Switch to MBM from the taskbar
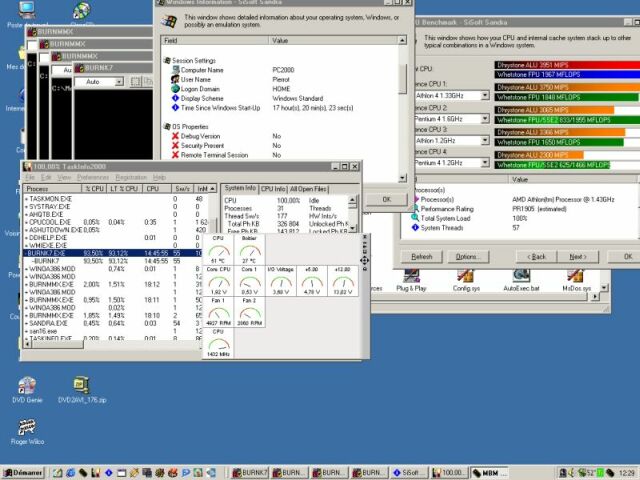Screen dimensions: 640x480 490,473
